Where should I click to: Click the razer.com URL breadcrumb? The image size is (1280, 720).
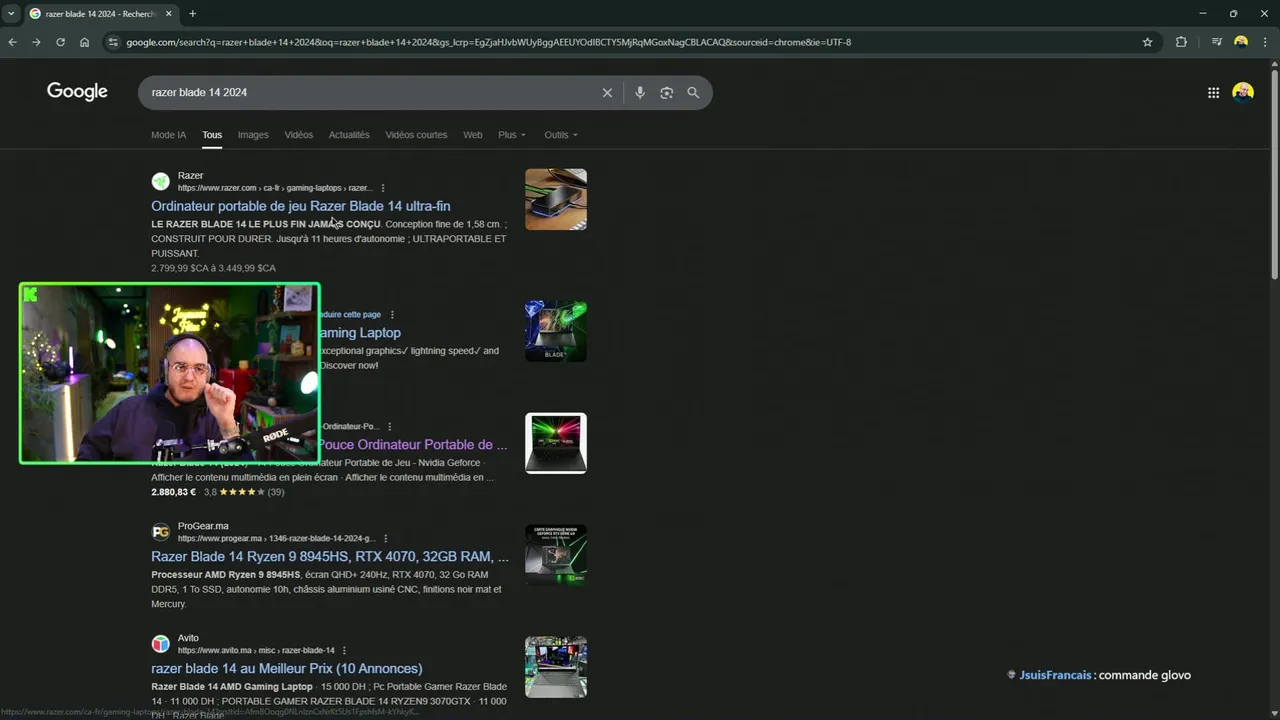(x=275, y=188)
